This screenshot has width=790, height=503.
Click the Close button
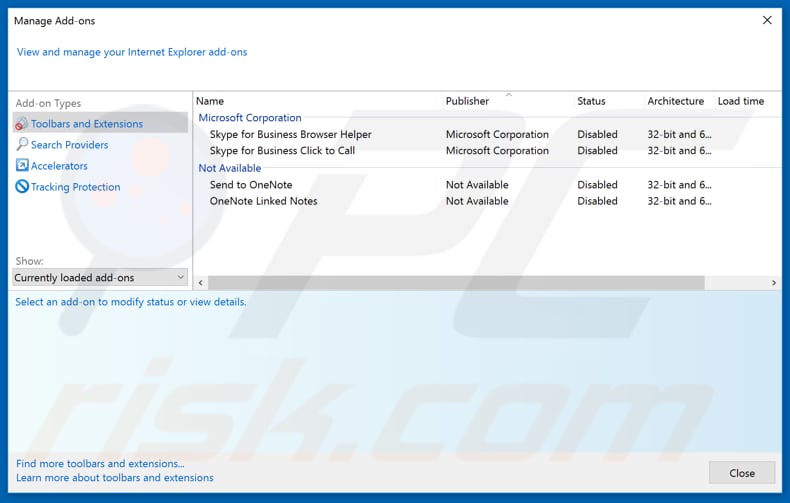[x=742, y=473]
